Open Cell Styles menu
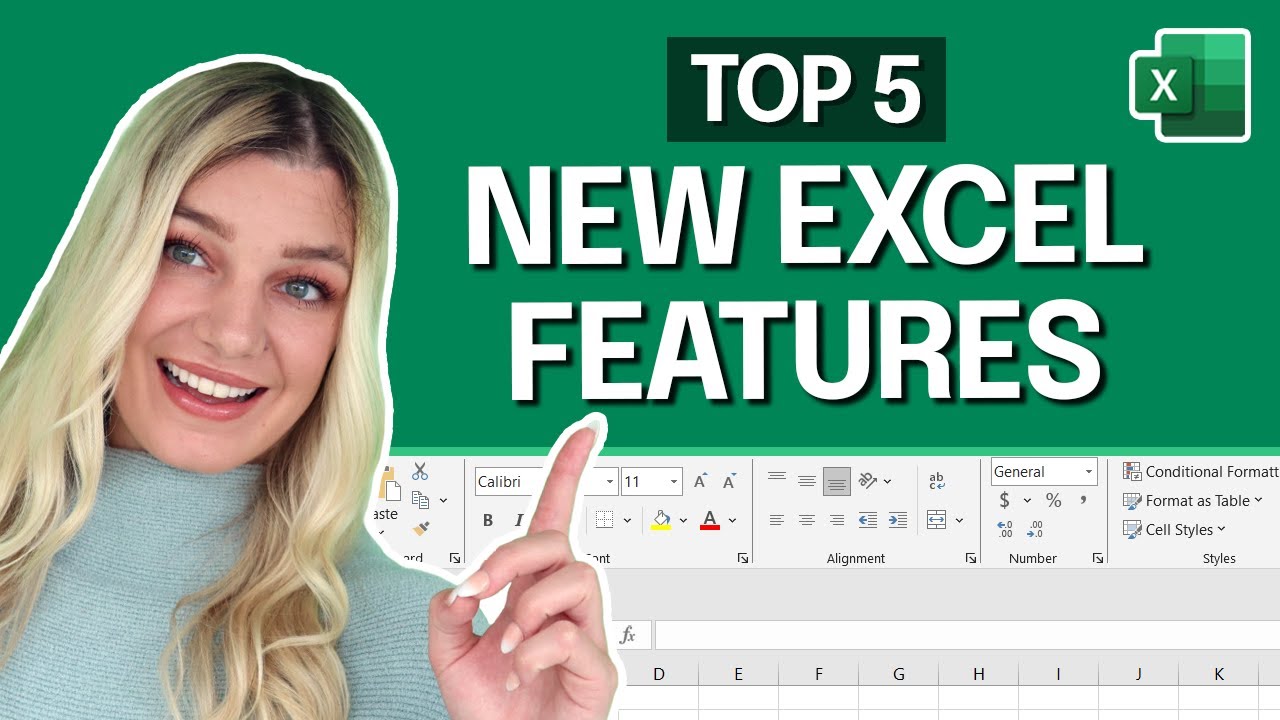This screenshot has height=720, width=1280. click(x=1175, y=530)
